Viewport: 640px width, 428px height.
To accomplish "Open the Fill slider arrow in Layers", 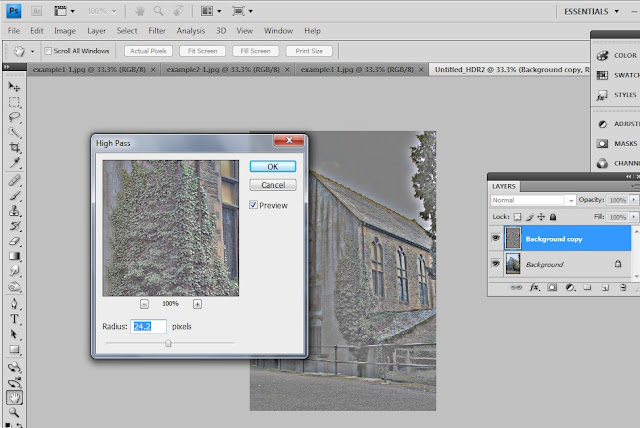I will coord(635,216).
